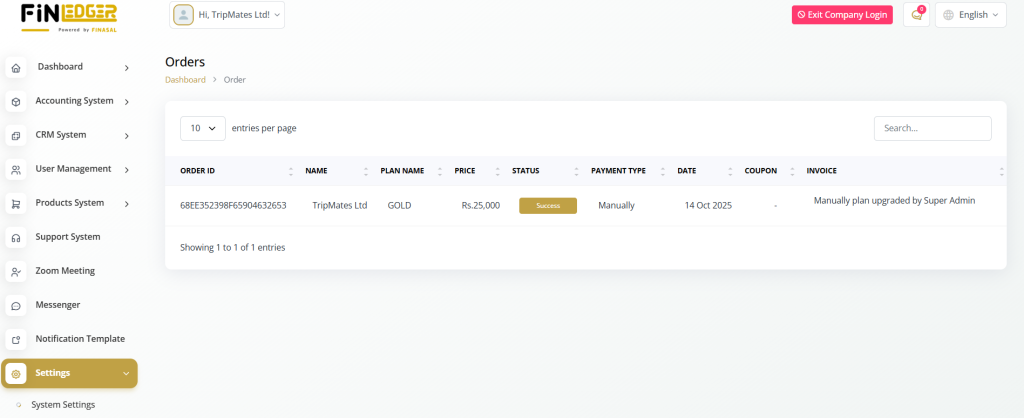1024x418 pixels.
Task: Go to Dashboard via breadcrumb link
Action: click(x=185, y=79)
